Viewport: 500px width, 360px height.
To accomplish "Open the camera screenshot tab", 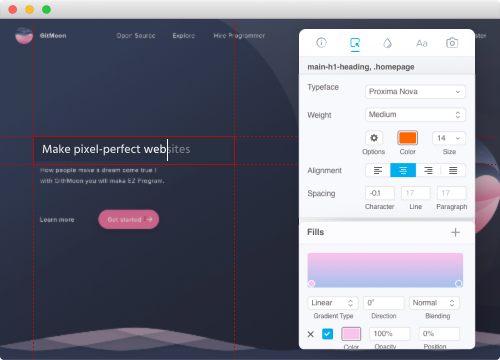I will [x=452, y=43].
